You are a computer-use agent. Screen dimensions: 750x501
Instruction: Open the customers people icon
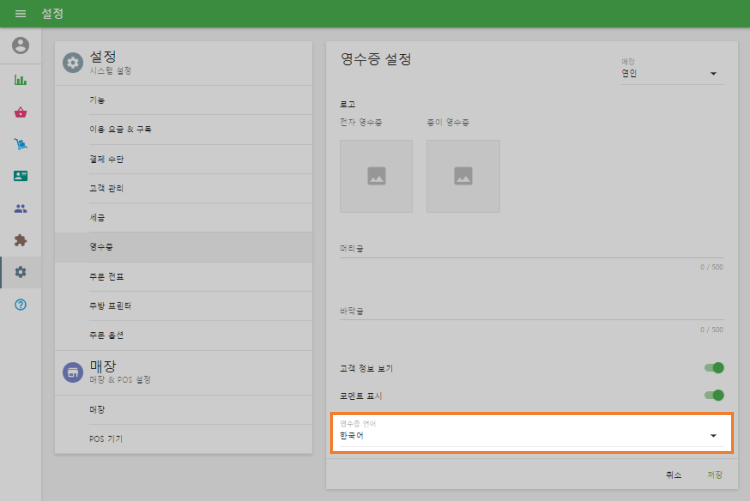[20, 208]
